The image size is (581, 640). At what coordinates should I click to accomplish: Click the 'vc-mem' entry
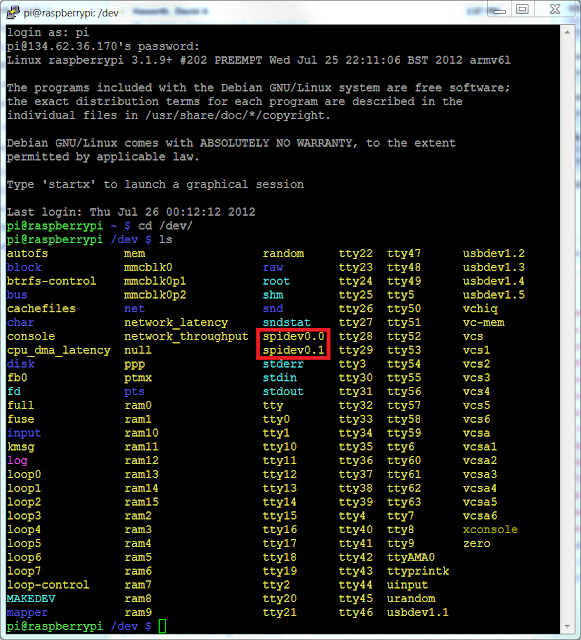pyautogui.click(x=484, y=322)
